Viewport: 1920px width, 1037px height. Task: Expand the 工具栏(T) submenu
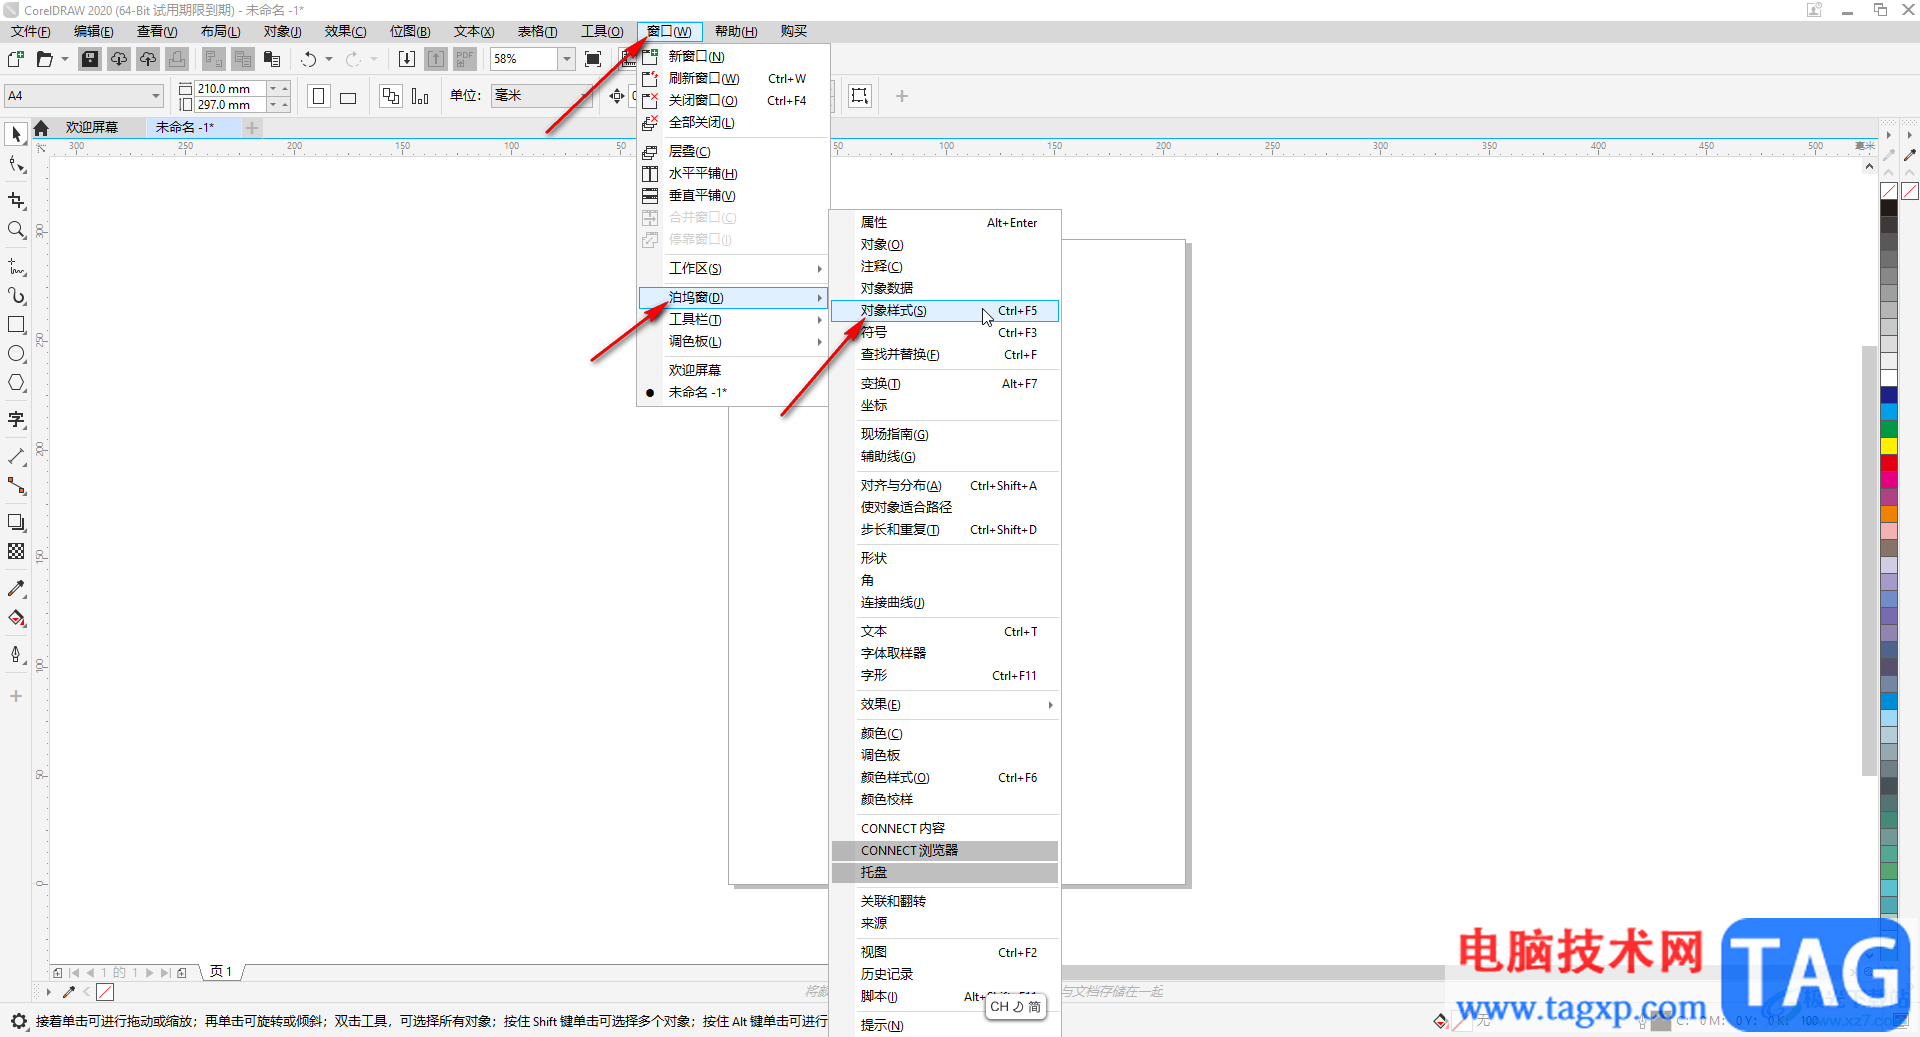[x=734, y=320]
